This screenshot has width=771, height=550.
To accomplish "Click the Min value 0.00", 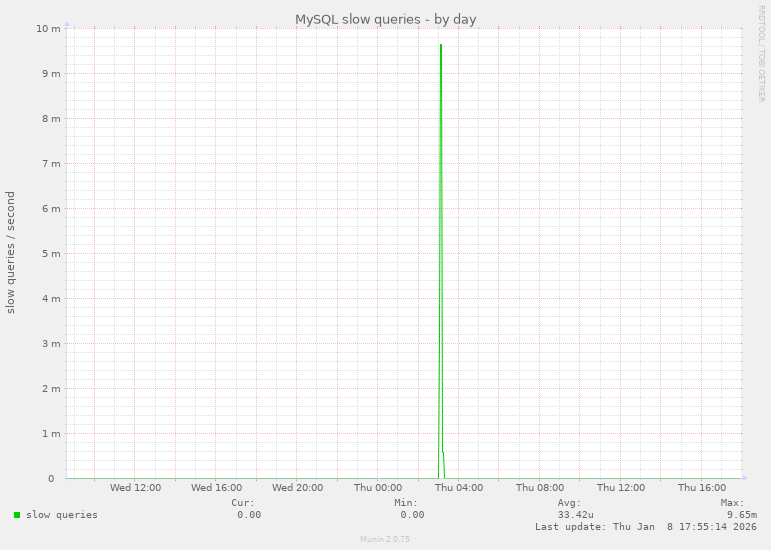I will click(x=412, y=515).
